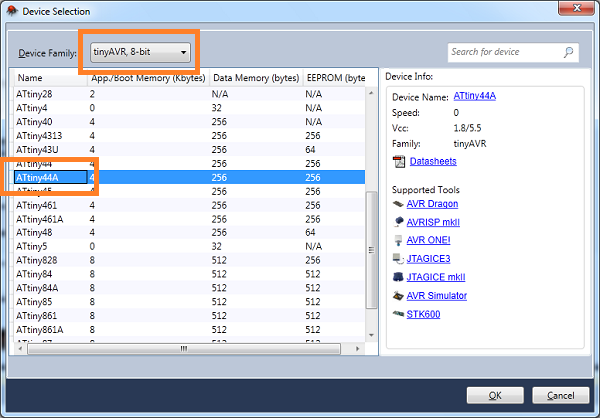This screenshot has height=418, width=600.
Task: Select the ATtiny461 device
Action: (190, 205)
